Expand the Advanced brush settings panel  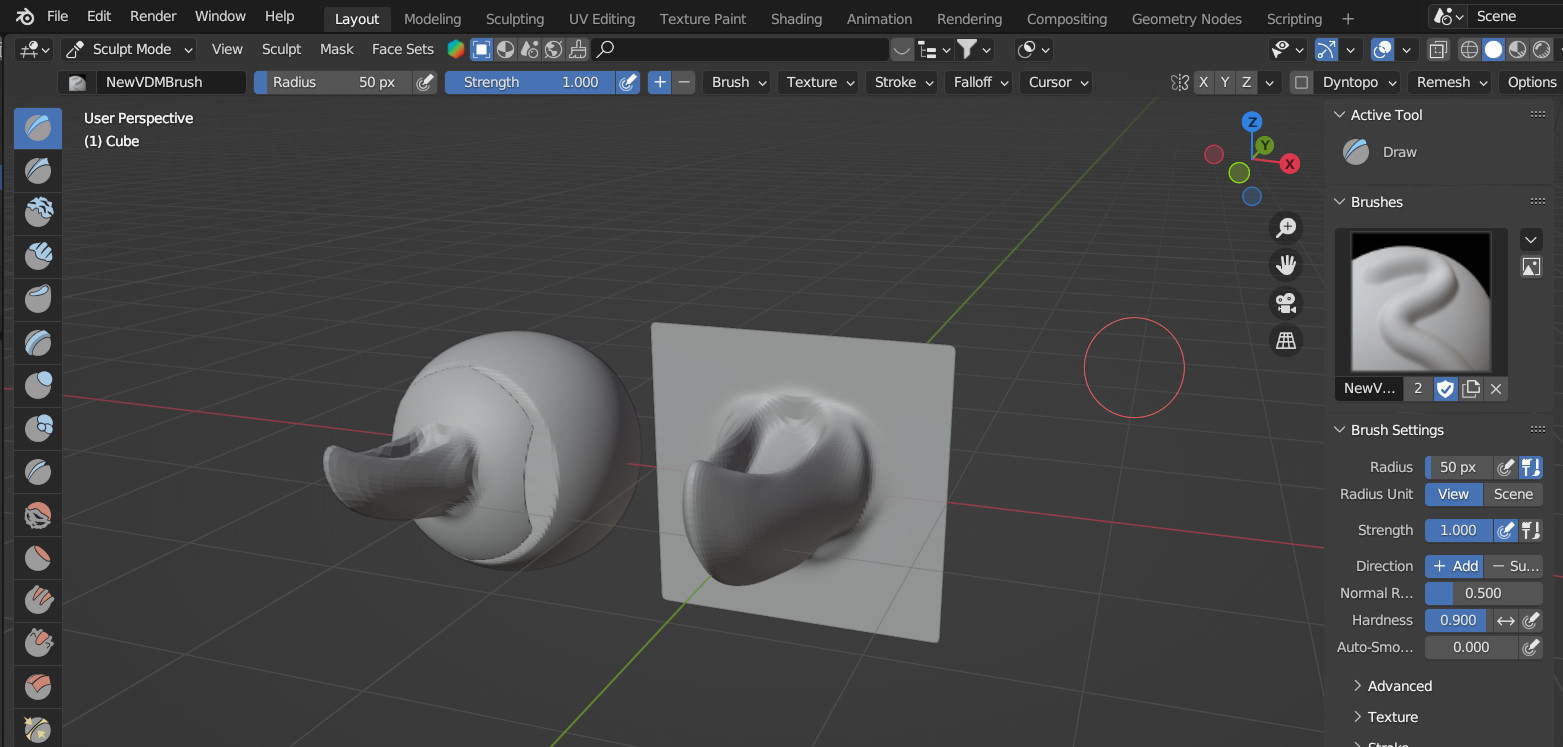1399,686
